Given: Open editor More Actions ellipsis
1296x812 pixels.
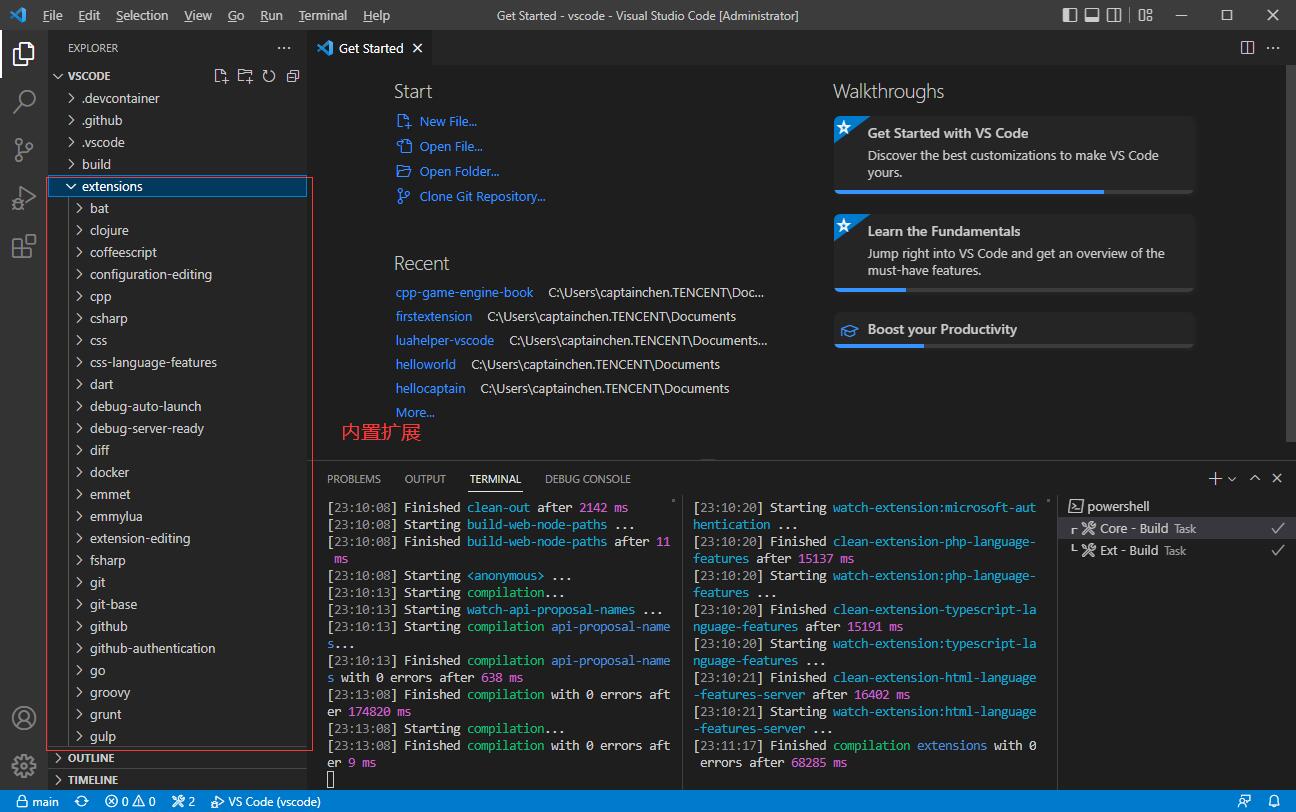Looking at the screenshot, I should [x=1273, y=48].
